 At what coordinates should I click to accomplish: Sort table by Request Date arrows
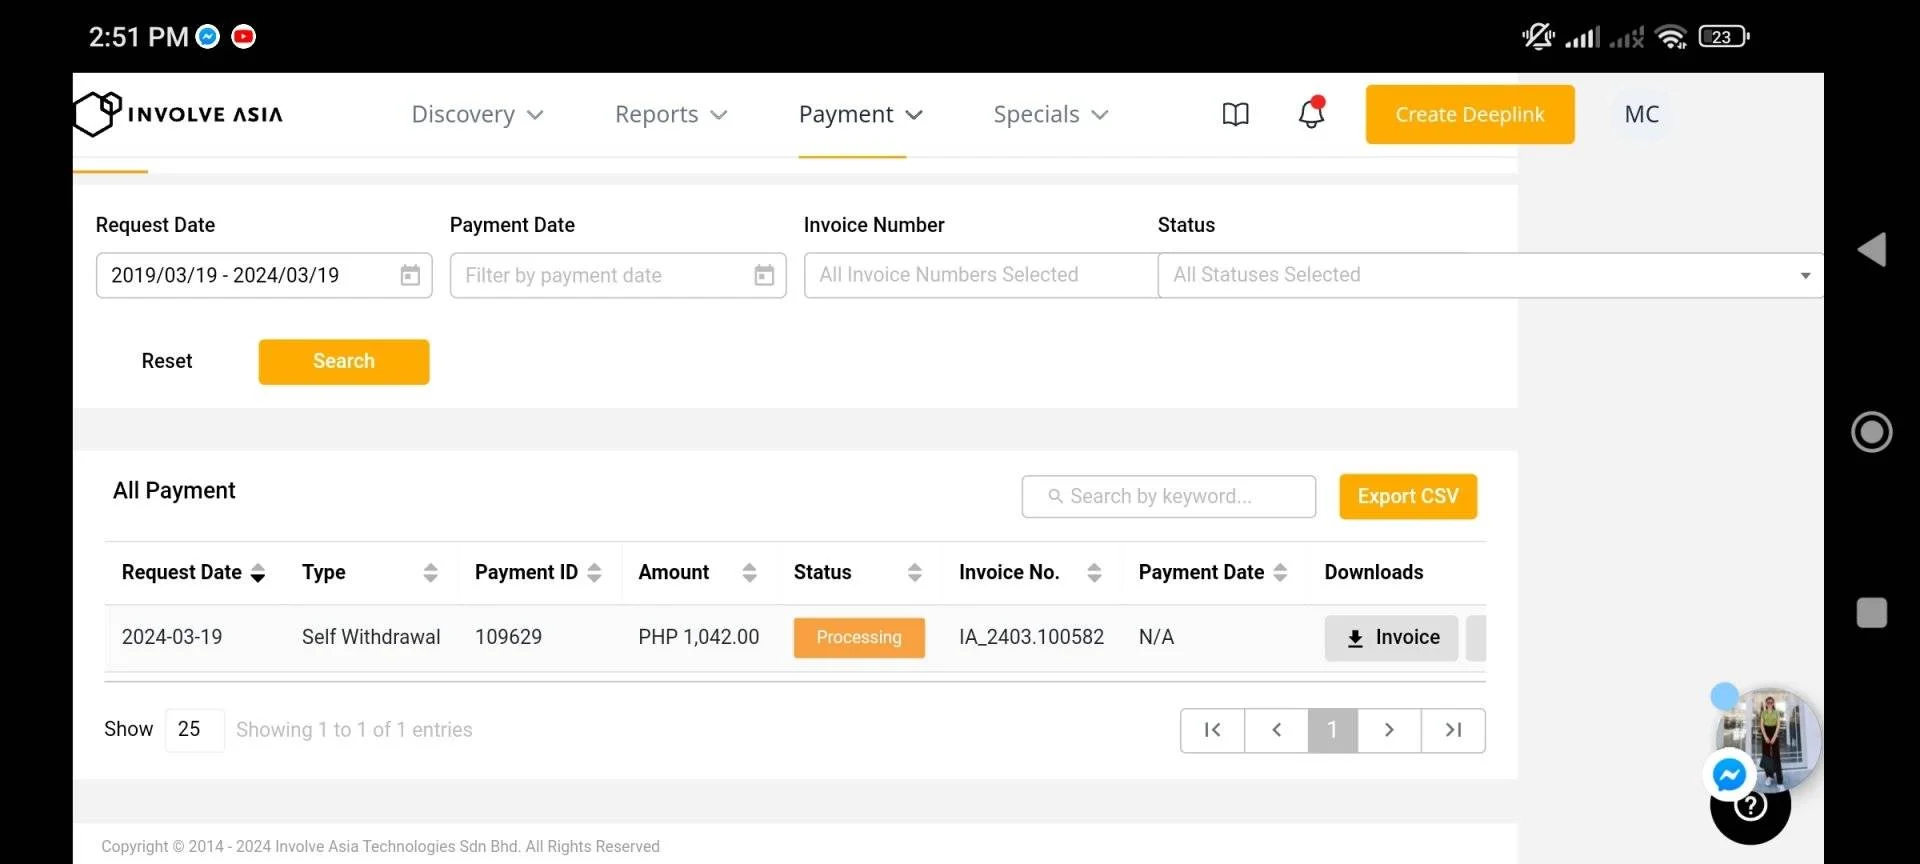tap(258, 573)
